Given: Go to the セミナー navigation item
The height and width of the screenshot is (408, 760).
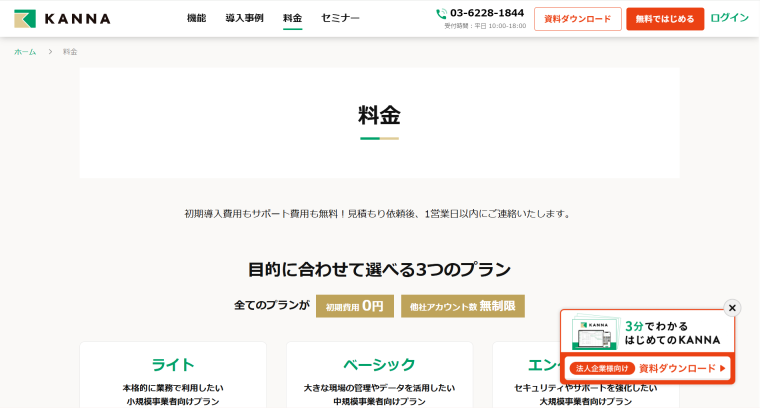Looking at the screenshot, I should click(x=340, y=19).
